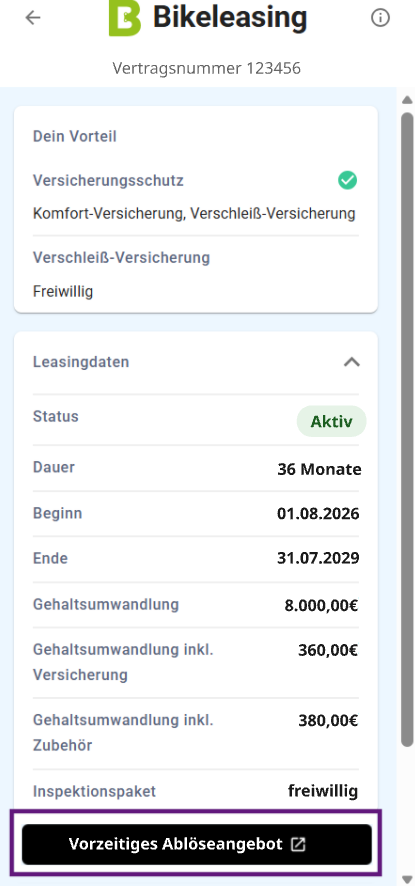Open Vorzeitiges Ablöseangebot button
Image resolution: width=415 pixels, height=886 pixels.
coord(197,844)
